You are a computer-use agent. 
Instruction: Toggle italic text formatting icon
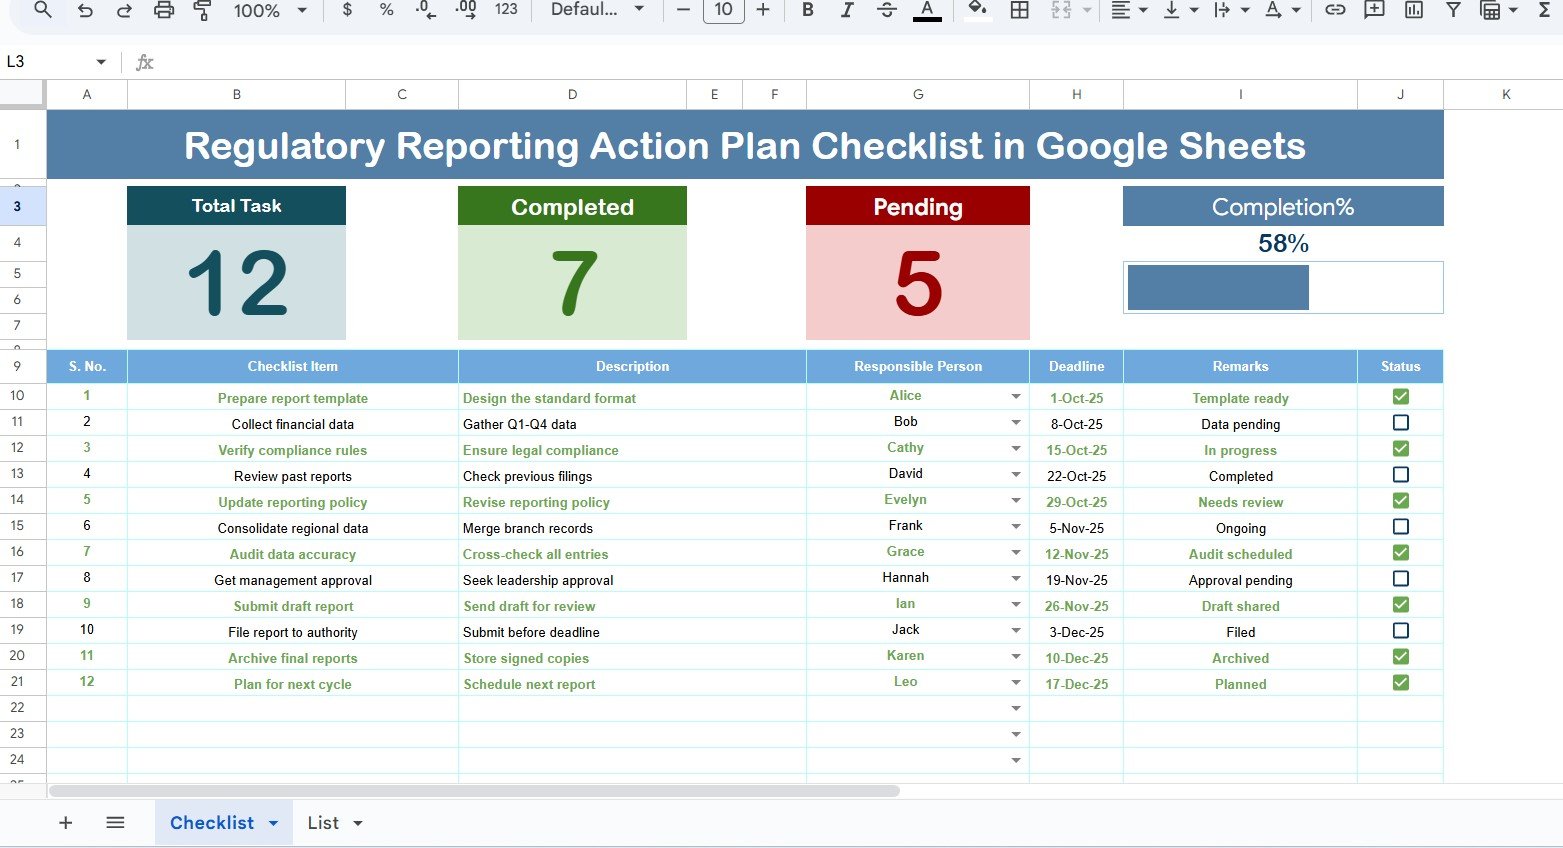[x=847, y=10]
